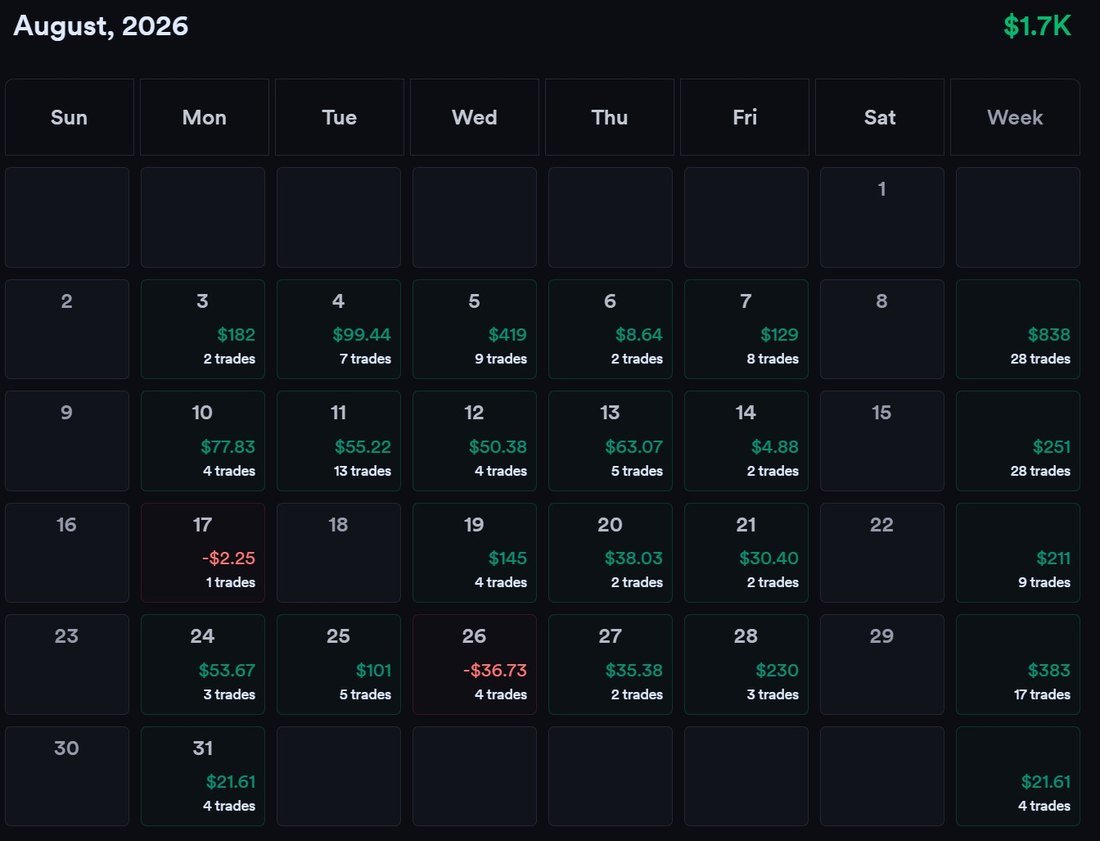This screenshot has height=841, width=1100.
Task: Open August 6 day with $8.64 profit
Action: (x=610, y=329)
